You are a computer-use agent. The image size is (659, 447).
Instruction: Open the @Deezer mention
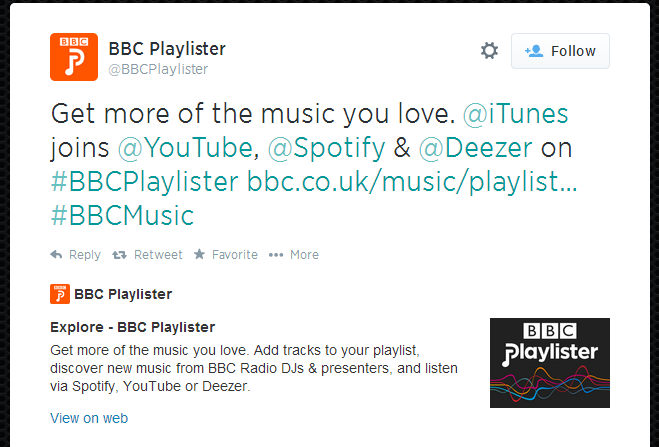click(475, 148)
